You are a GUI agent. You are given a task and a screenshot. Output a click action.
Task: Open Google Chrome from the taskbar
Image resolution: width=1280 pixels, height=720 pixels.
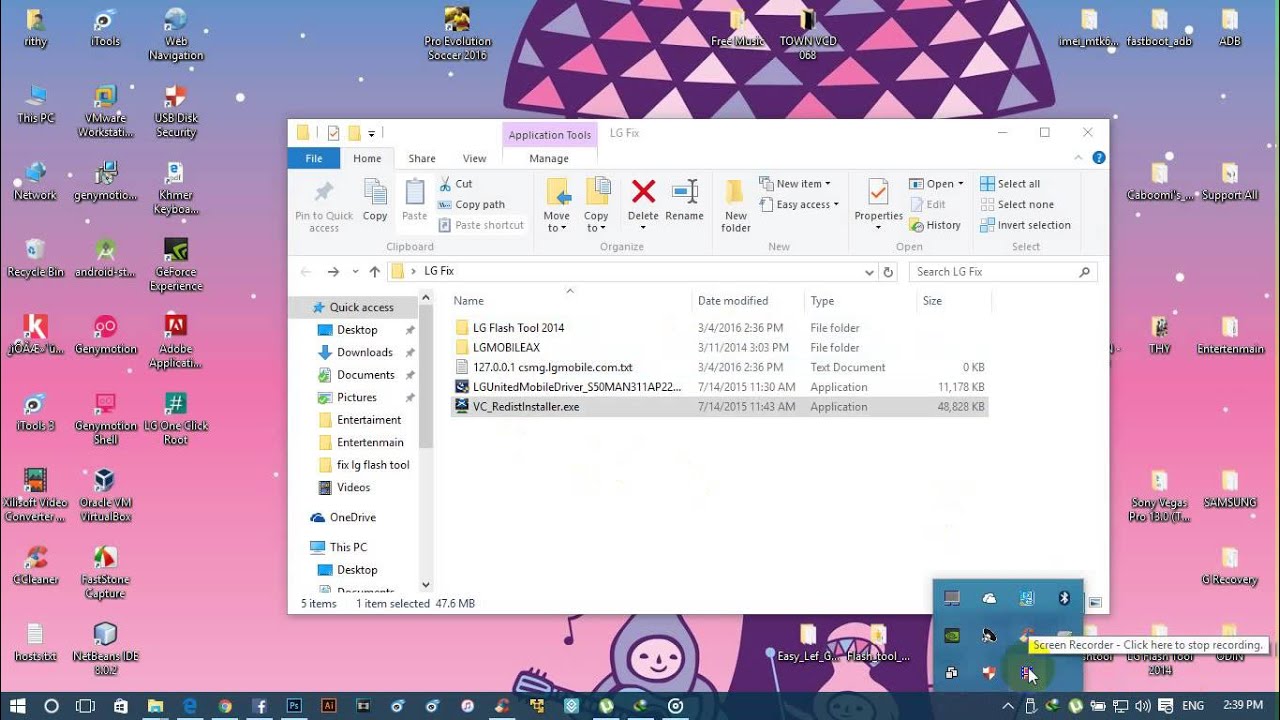225,706
